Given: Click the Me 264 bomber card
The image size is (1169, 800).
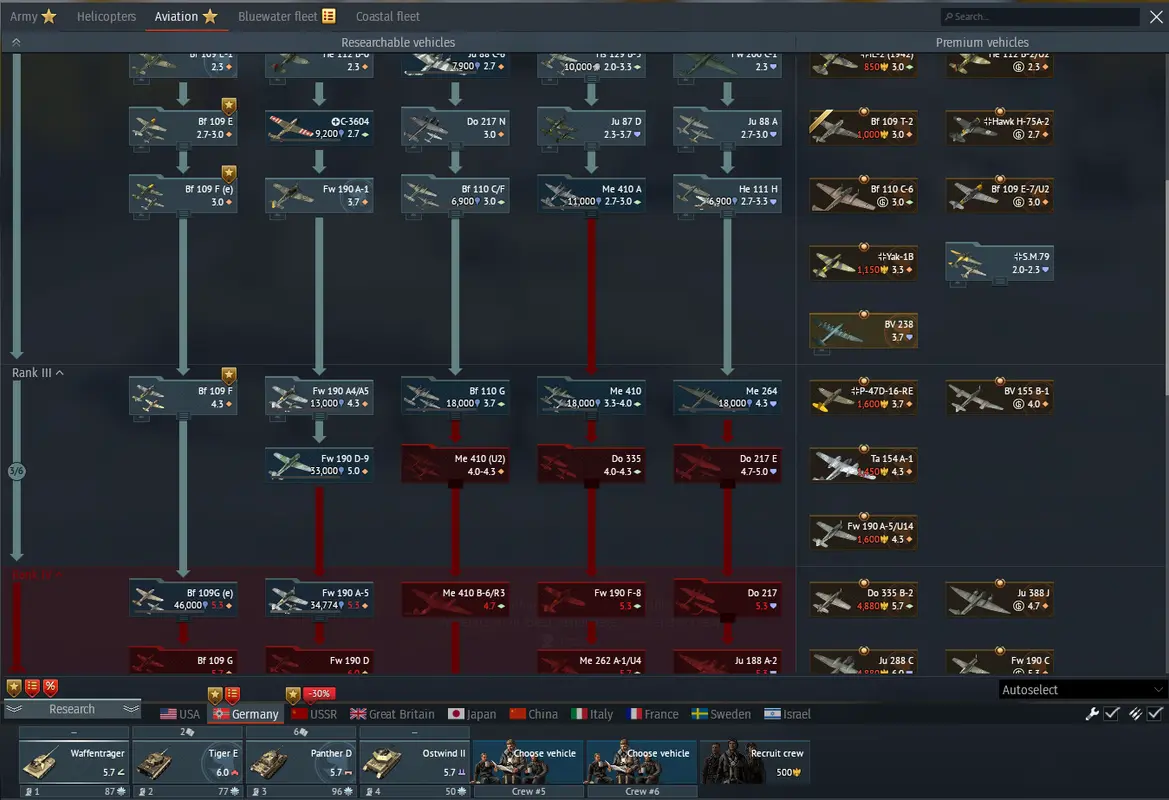Looking at the screenshot, I should point(727,397).
